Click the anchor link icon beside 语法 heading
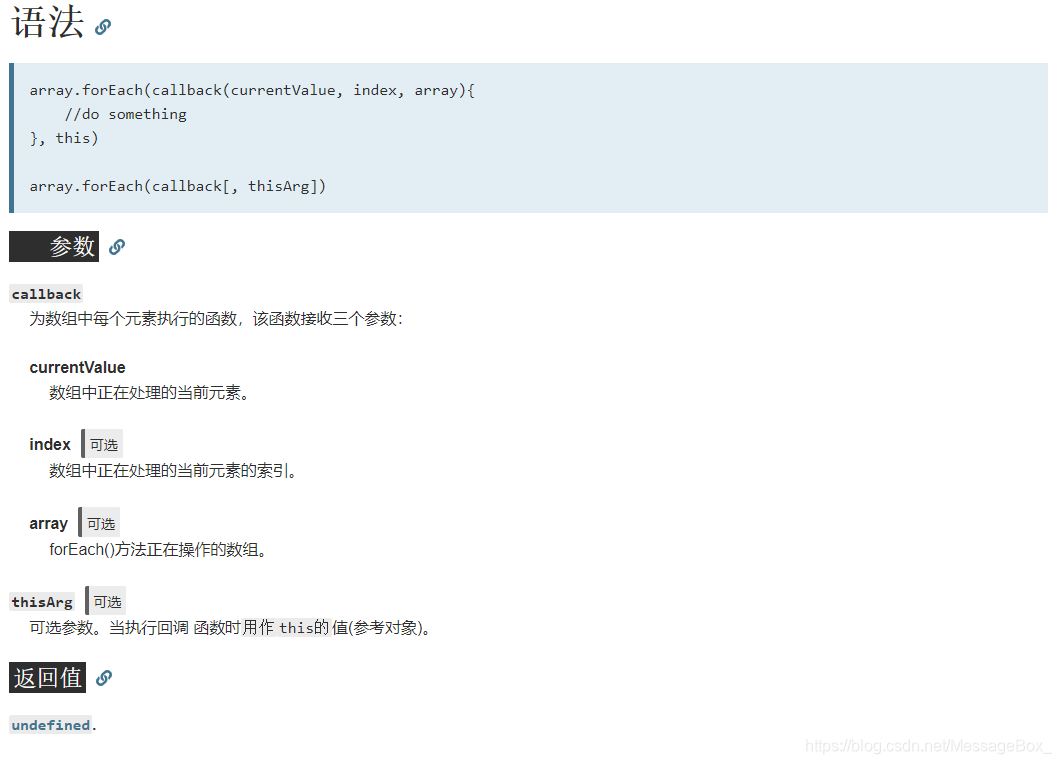This screenshot has height=764, width=1061. click(x=101, y=26)
